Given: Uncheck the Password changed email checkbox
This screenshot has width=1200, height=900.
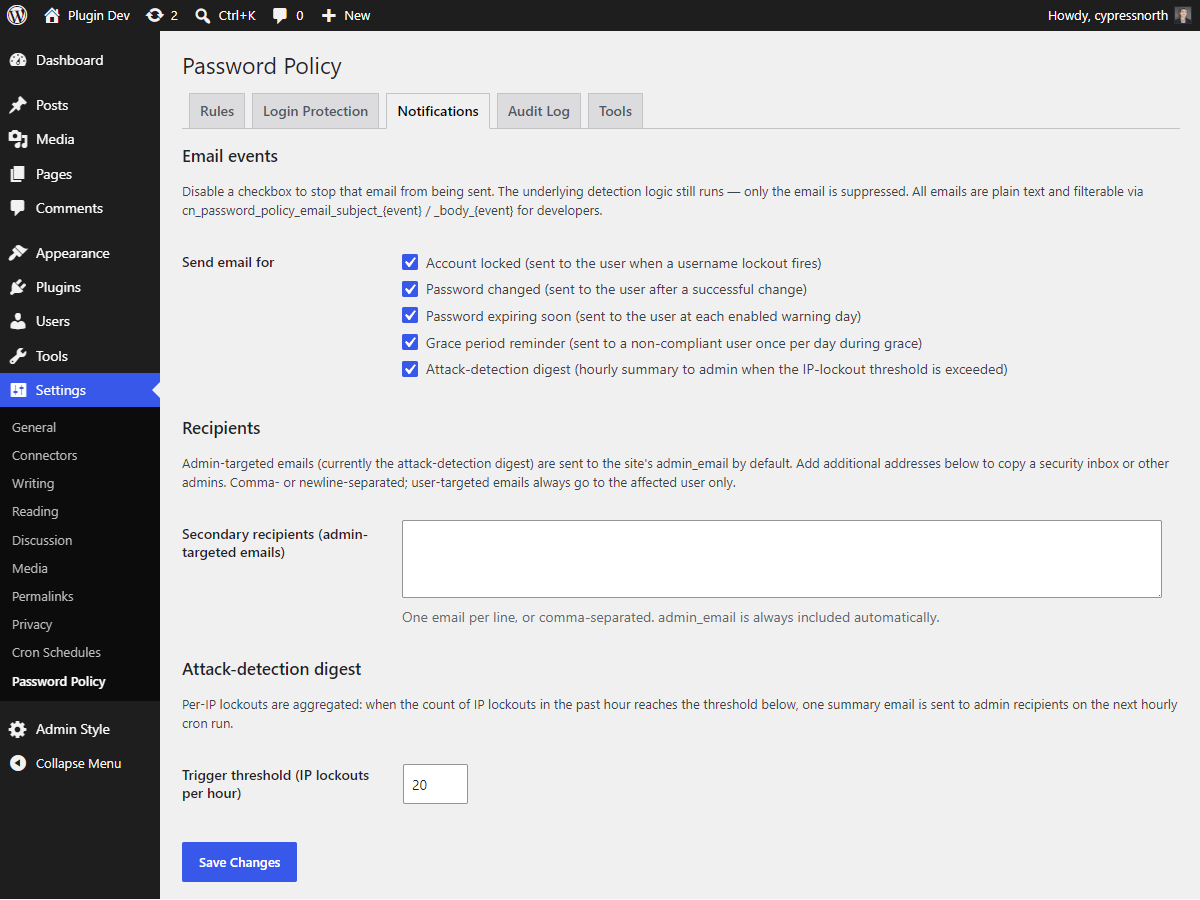Looking at the screenshot, I should point(410,289).
